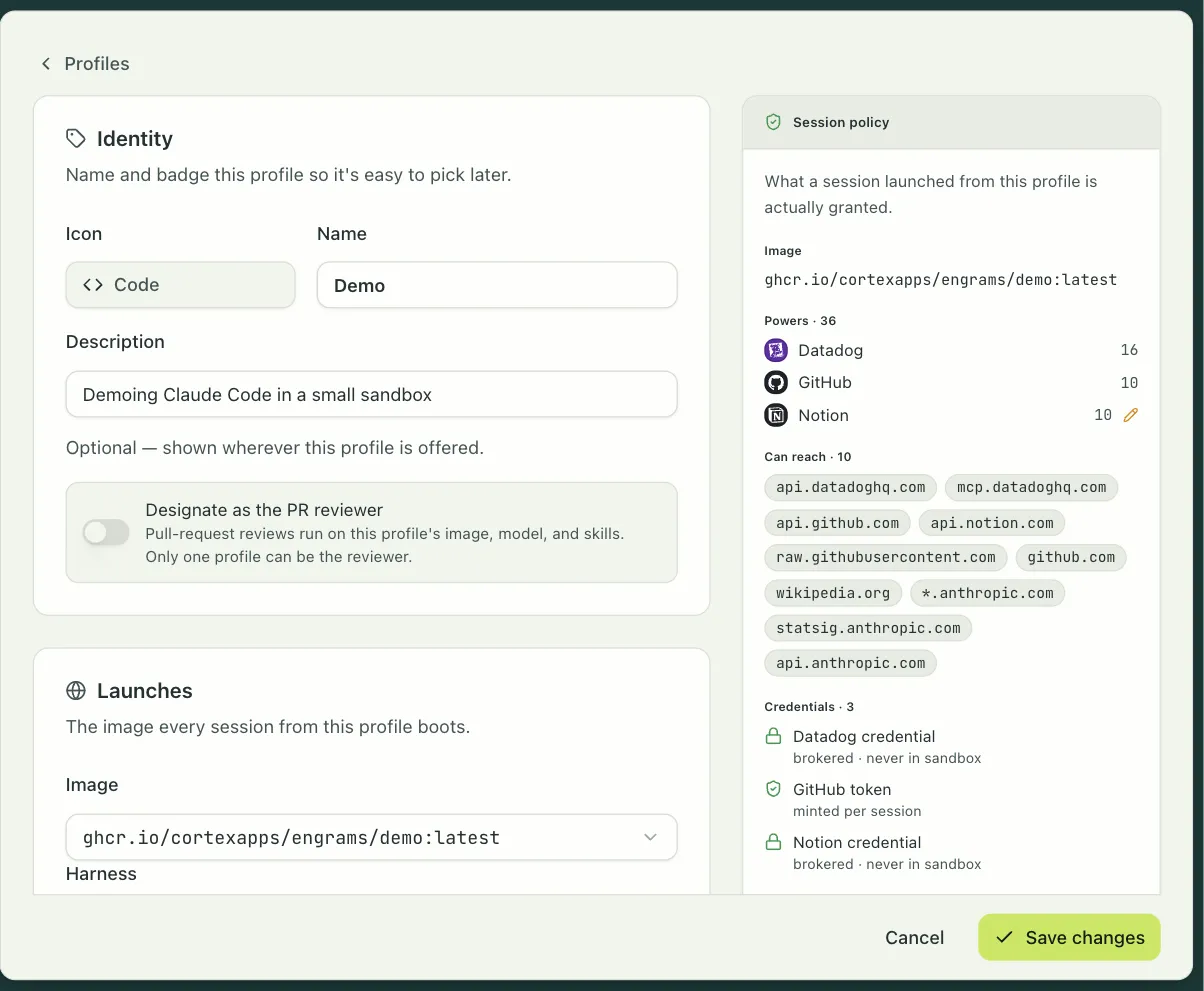Click the Notion logo icon
The image size is (1204, 991).
pyautogui.click(x=776, y=415)
